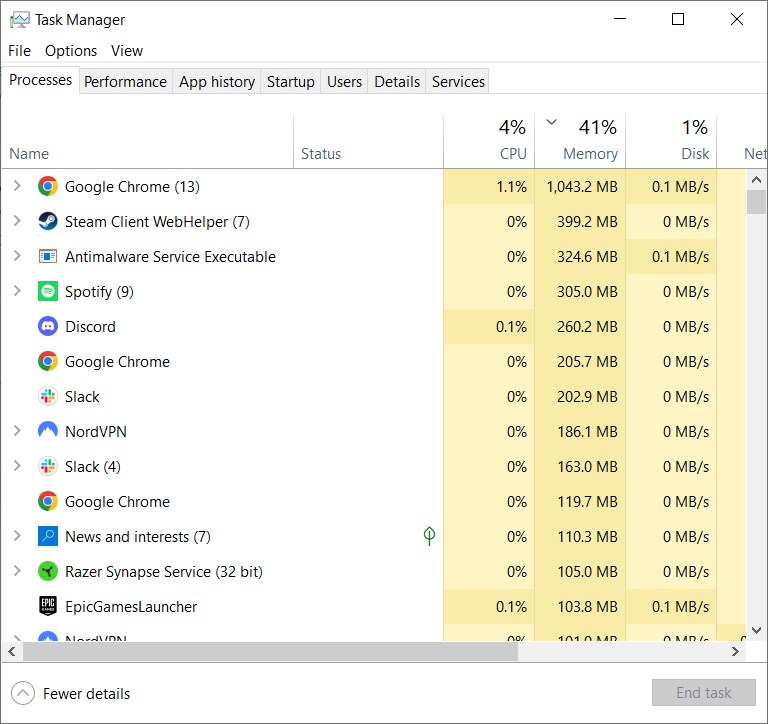Switch to the Services tab
This screenshot has width=768, height=724.
(458, 81)
